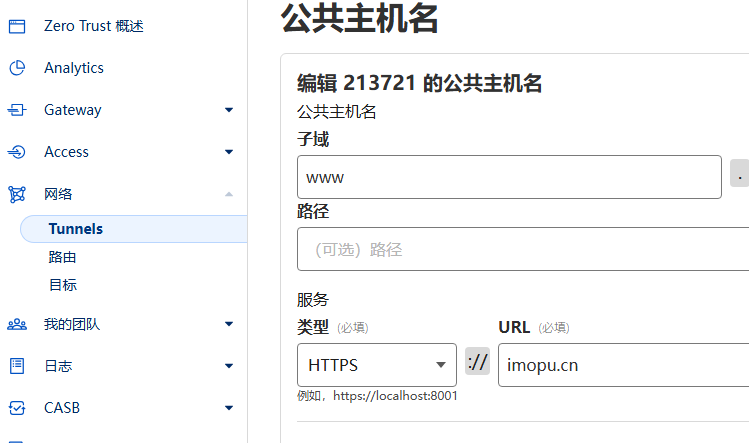Image resolution: width=749 pixels, height=443 pixels.
Task: Expand the Access menu arrow
Action: (229, 152)
